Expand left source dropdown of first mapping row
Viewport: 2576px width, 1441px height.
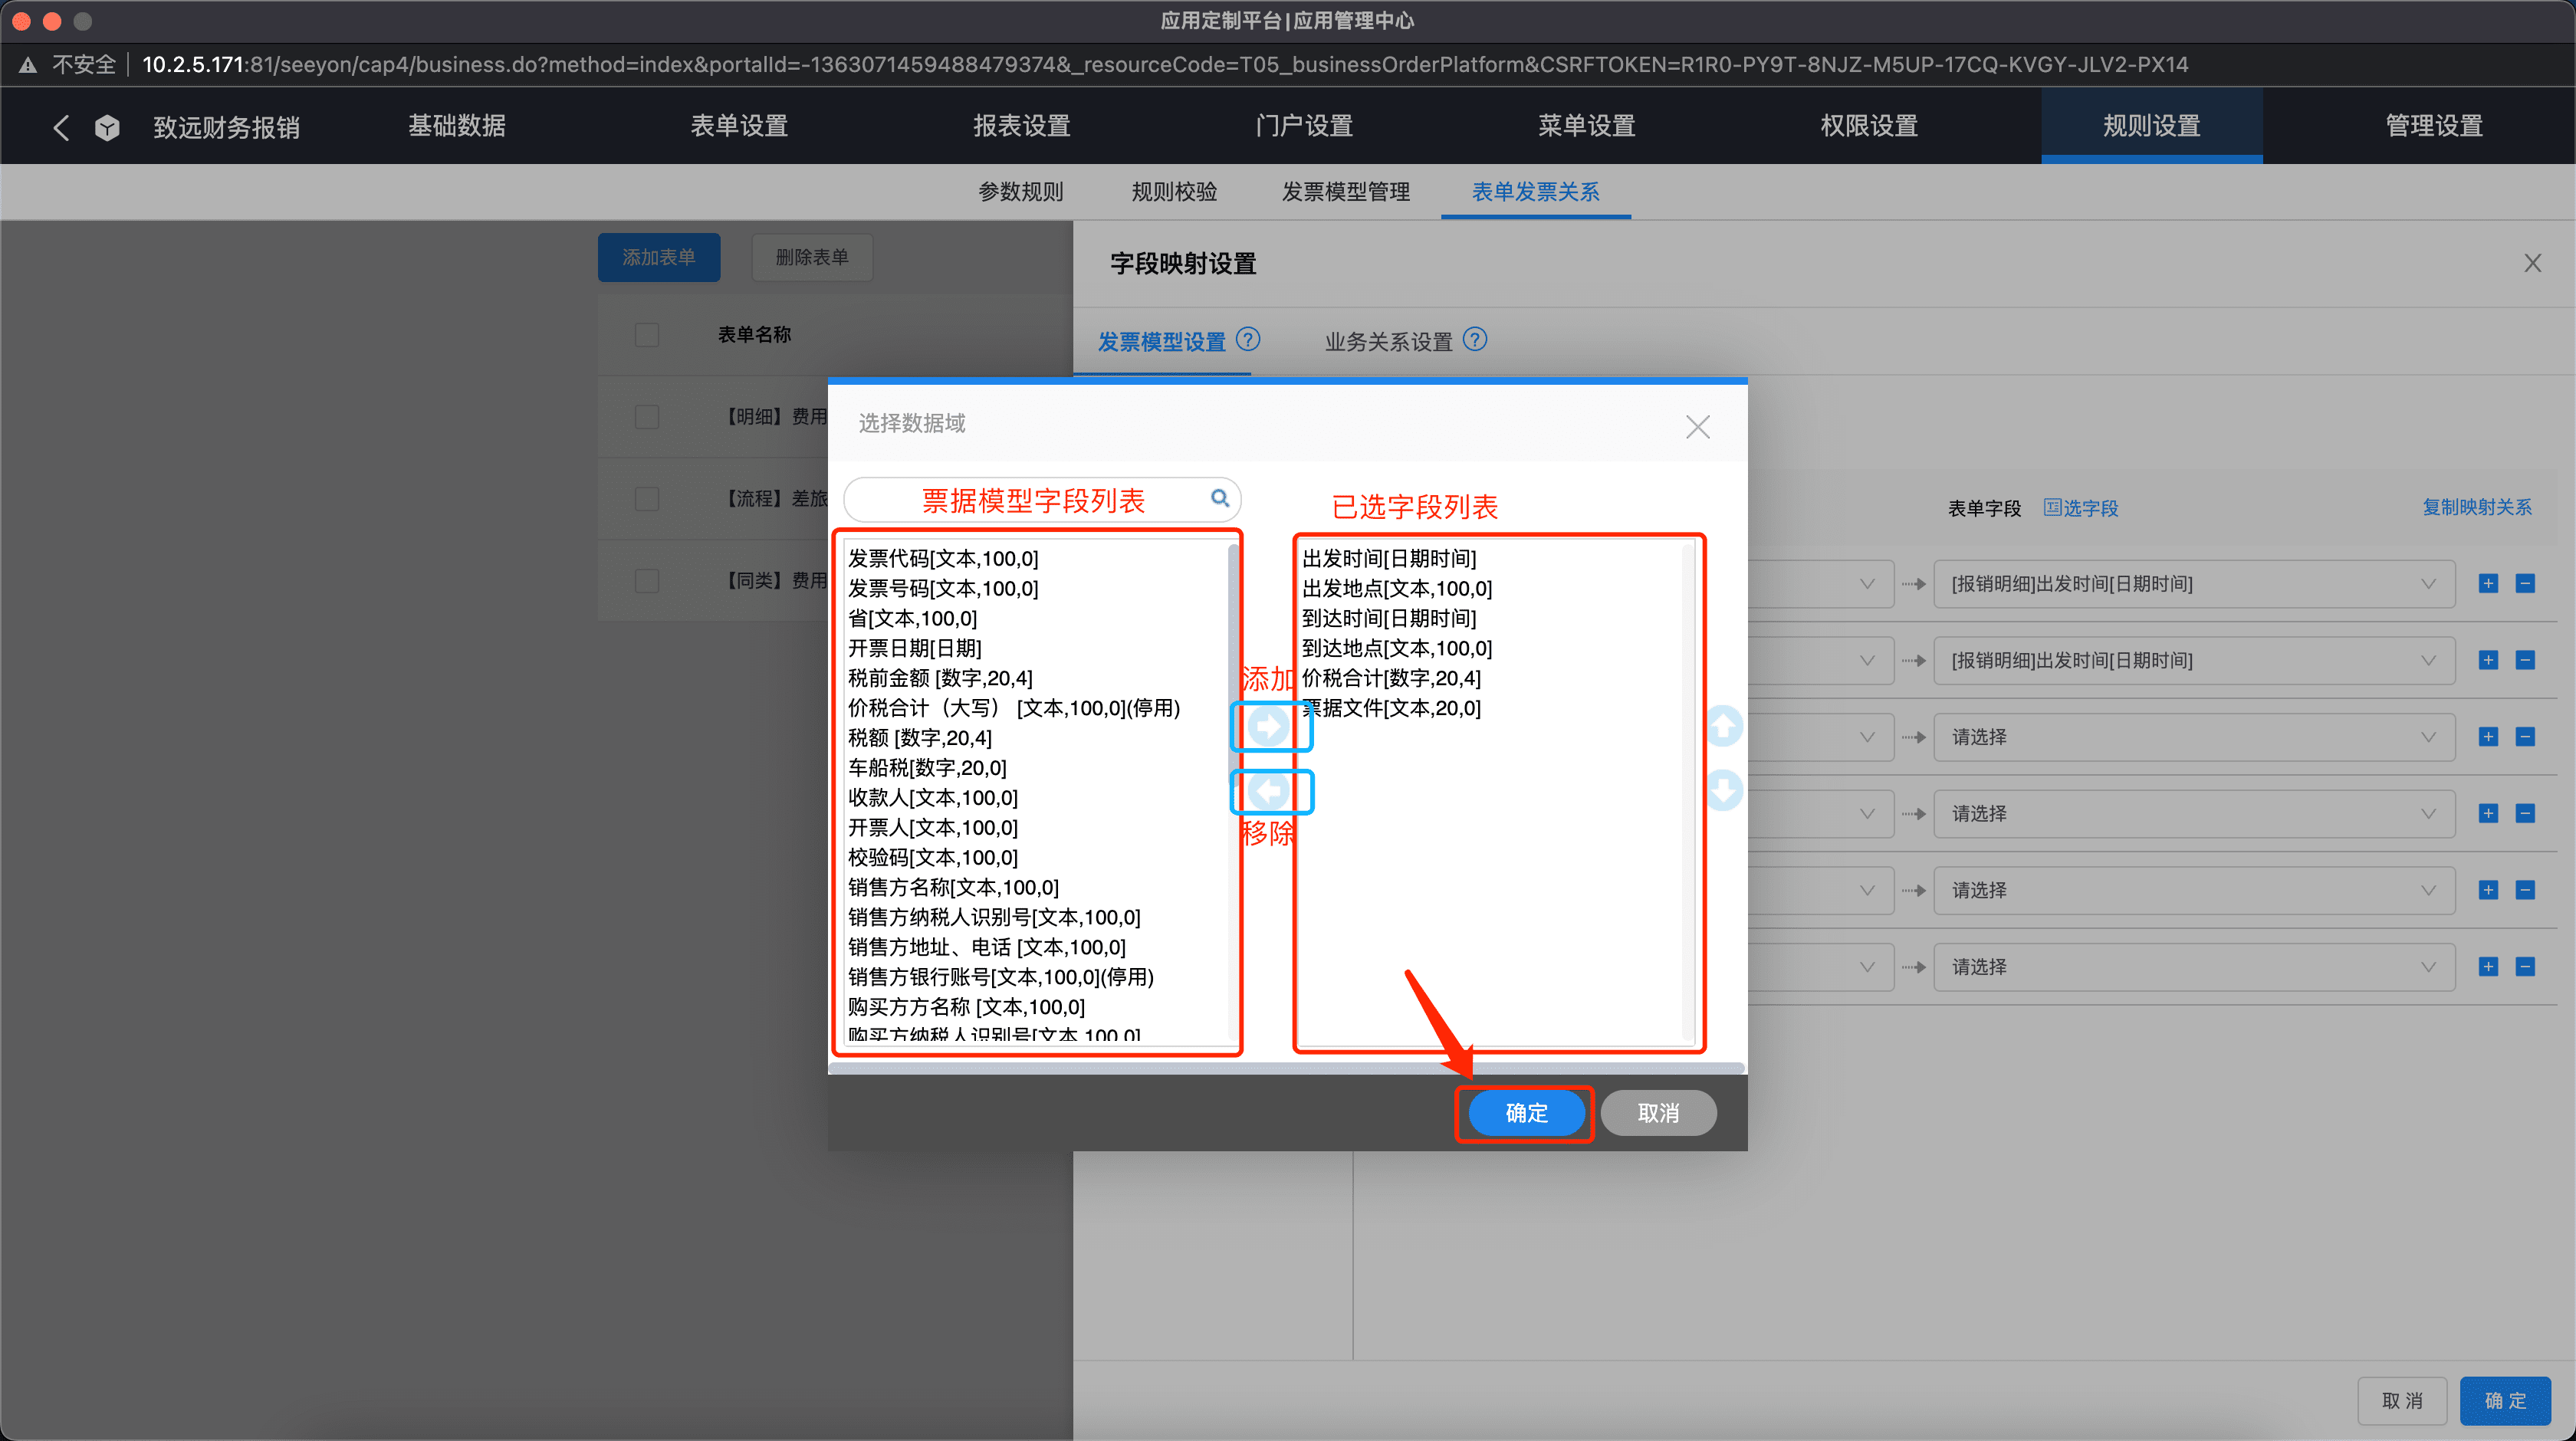pos(1866,584)
